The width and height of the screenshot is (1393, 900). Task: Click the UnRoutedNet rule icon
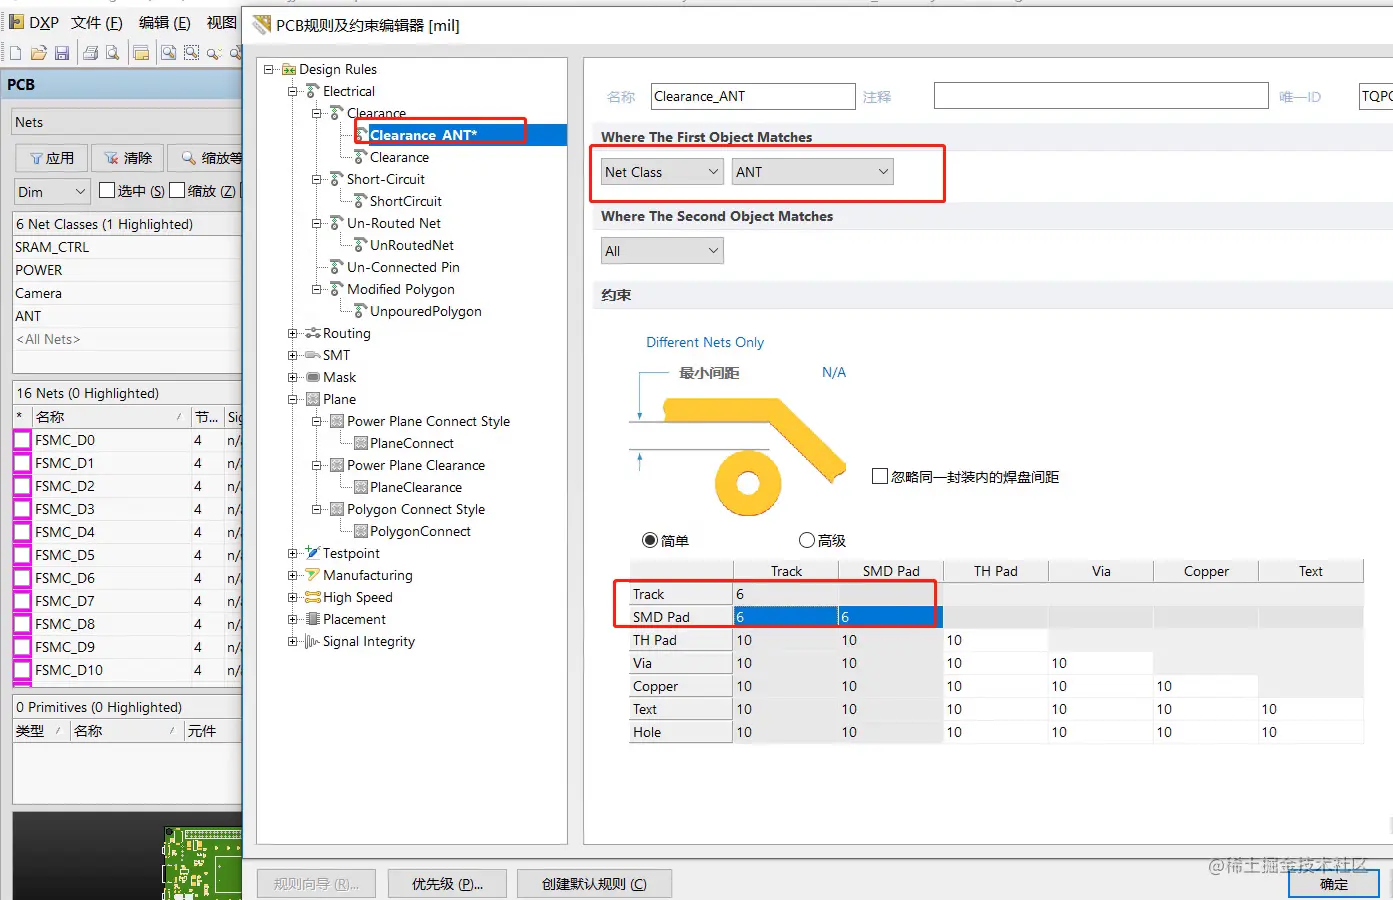(361, 245)
